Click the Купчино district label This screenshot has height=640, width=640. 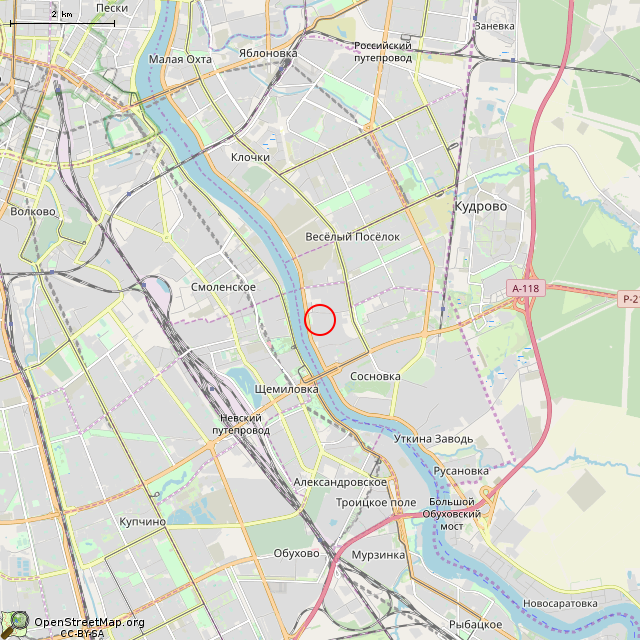(x=142, y=522)
